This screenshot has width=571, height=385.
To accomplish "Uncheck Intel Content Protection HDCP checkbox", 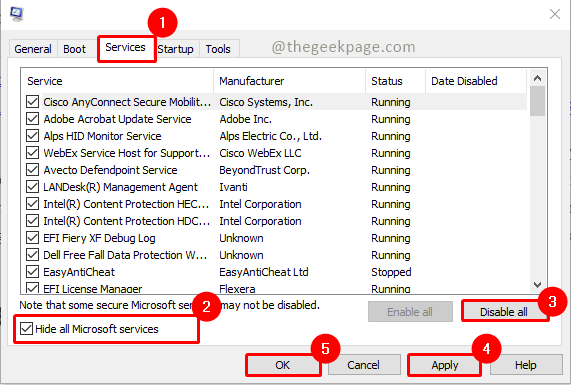I will coord(32,221).
